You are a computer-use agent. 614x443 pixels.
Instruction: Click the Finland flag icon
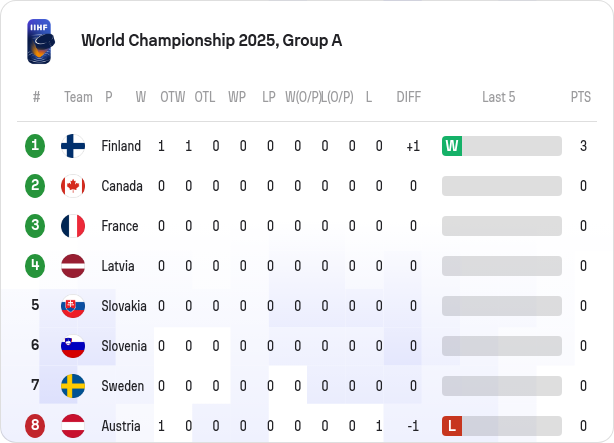(73, 146)
